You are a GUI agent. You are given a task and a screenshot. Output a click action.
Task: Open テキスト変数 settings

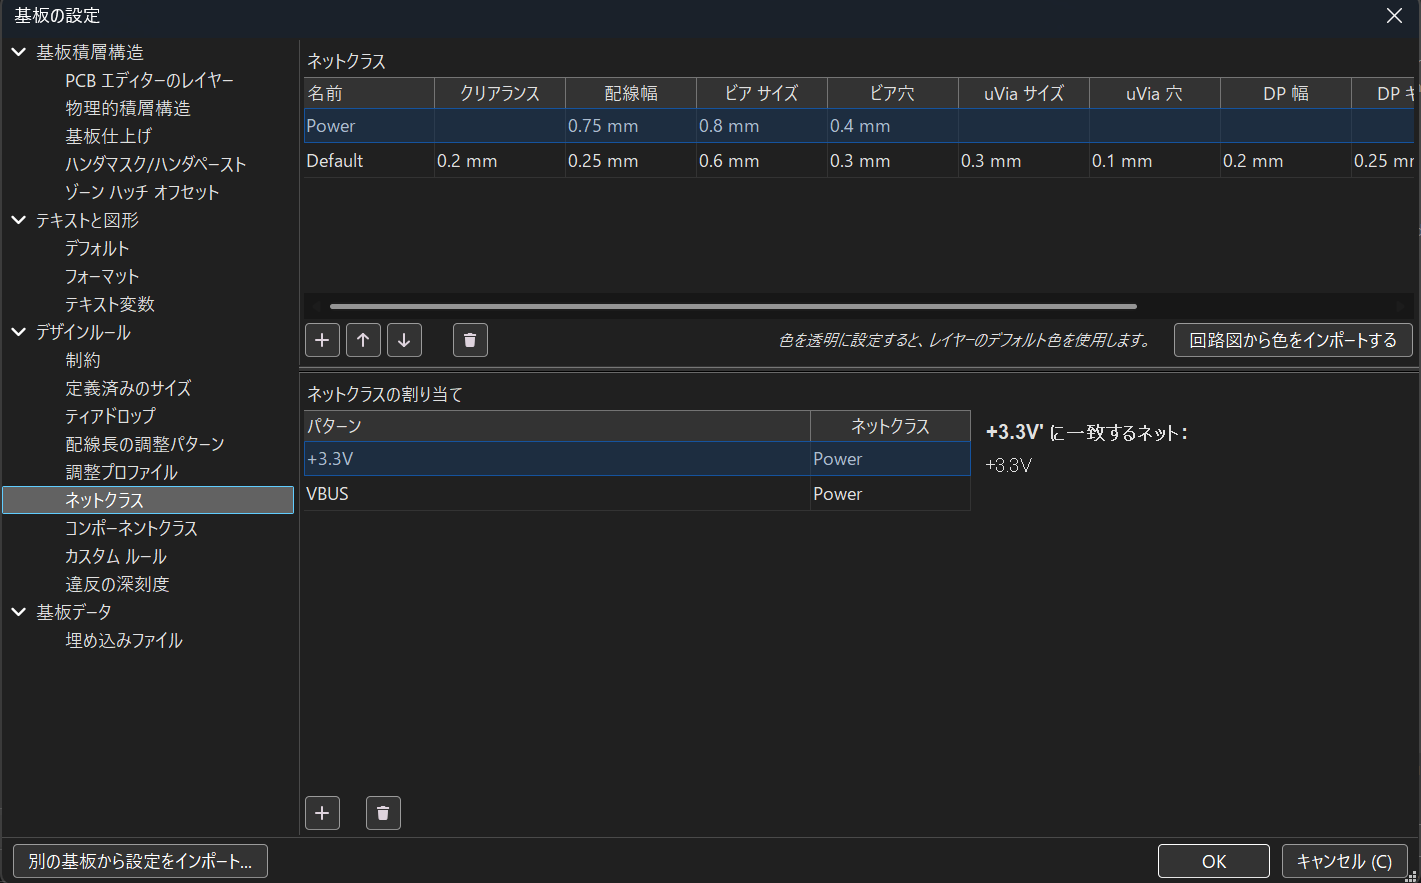click(110, 304)
